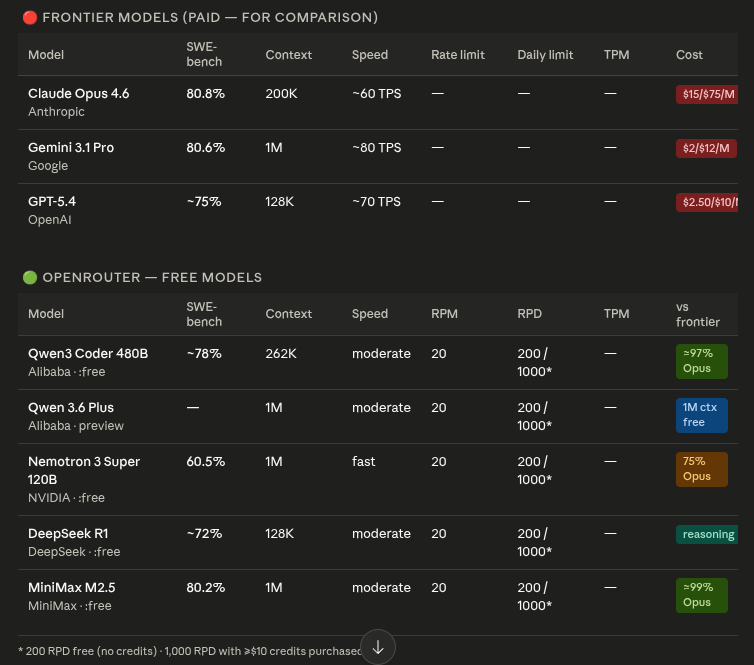
Task: Click the RPM value 20 for Qwen3 Coder 480B
Action: pos(439,353)
